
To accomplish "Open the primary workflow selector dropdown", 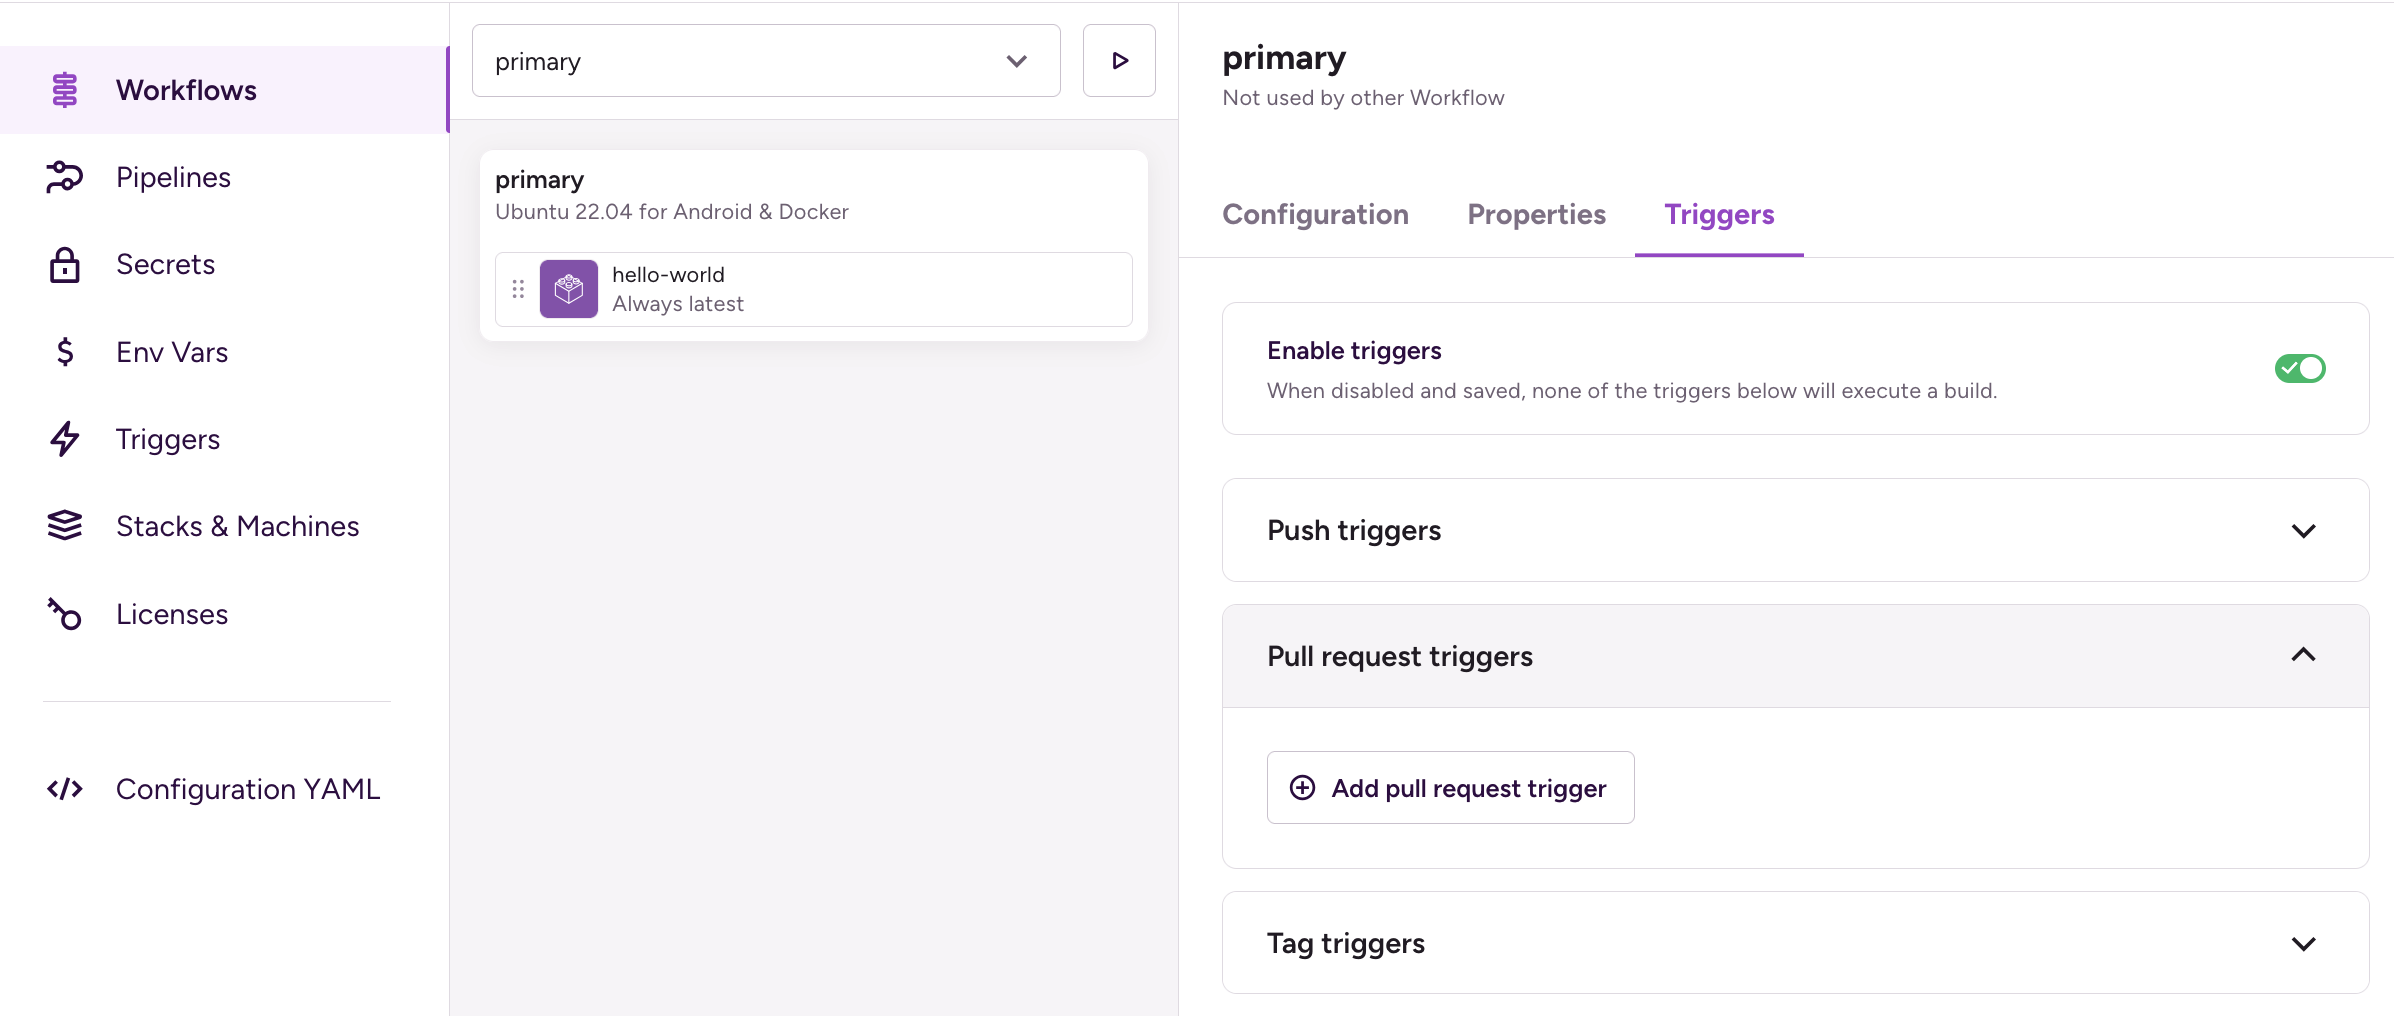I will pos(766,61).
